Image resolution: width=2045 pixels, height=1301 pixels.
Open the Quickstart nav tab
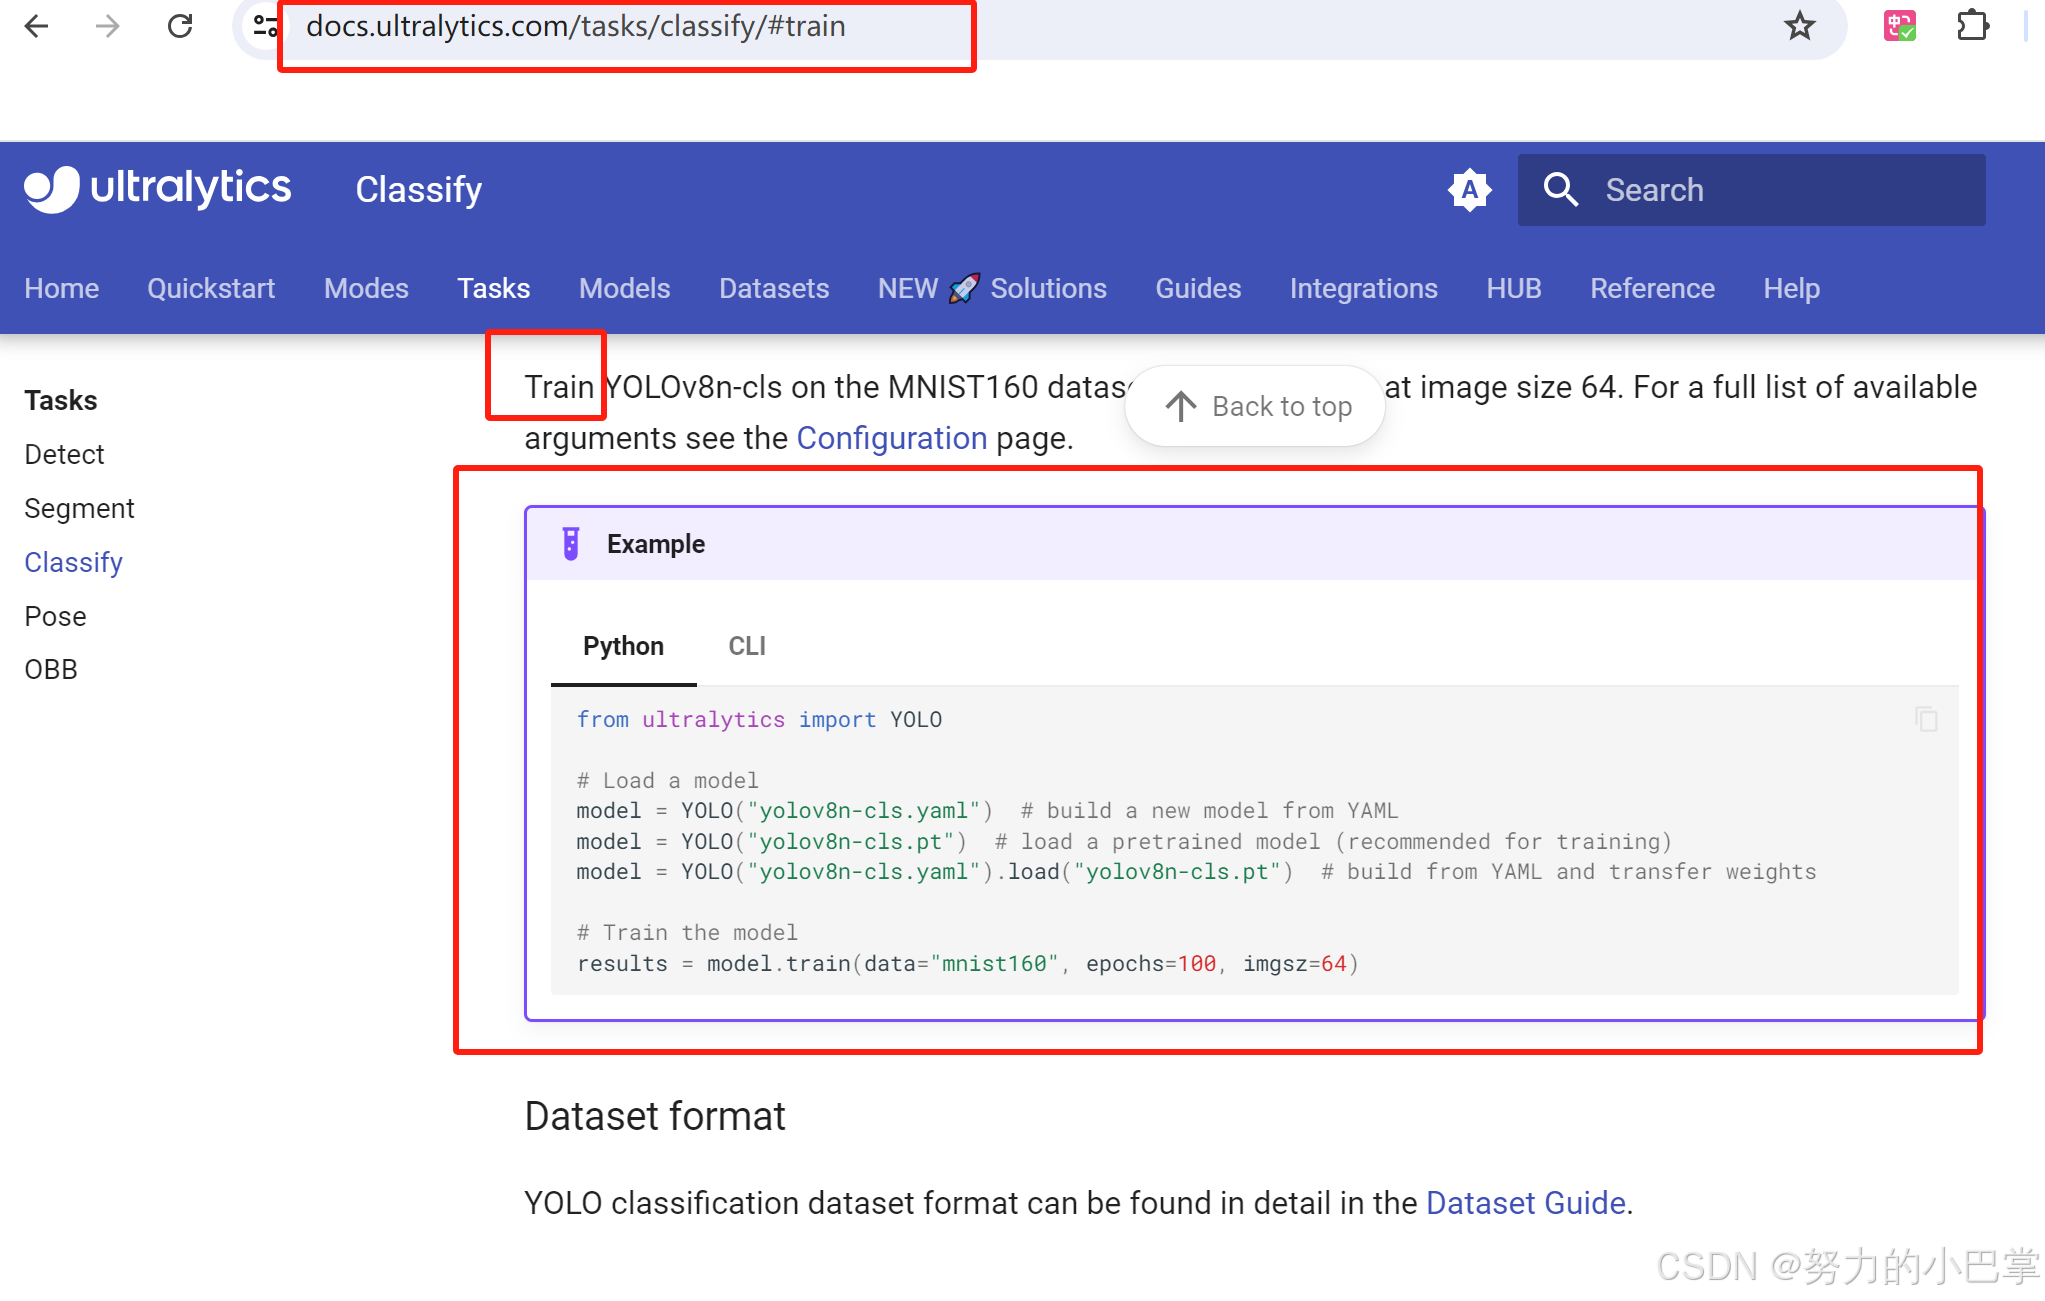pyautogui.click(x=211, y=289)
